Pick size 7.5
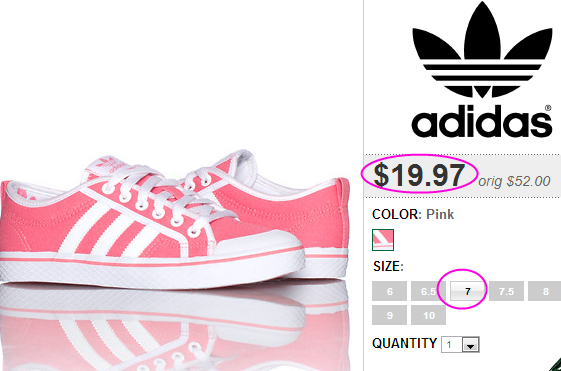The image size is (561, 371). tap(506, 291)
